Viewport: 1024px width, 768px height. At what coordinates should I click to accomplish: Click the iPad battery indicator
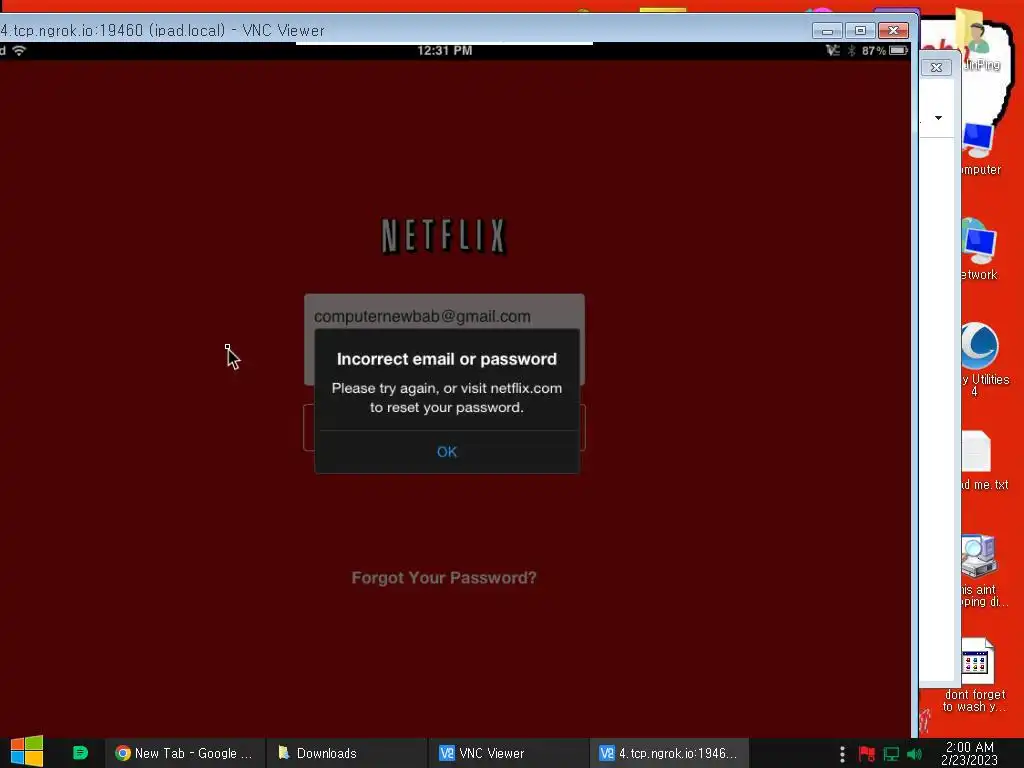pos(899,50)
